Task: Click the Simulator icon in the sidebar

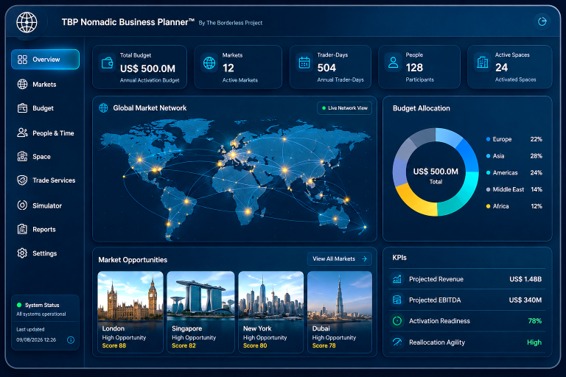Action: [22, 205]
